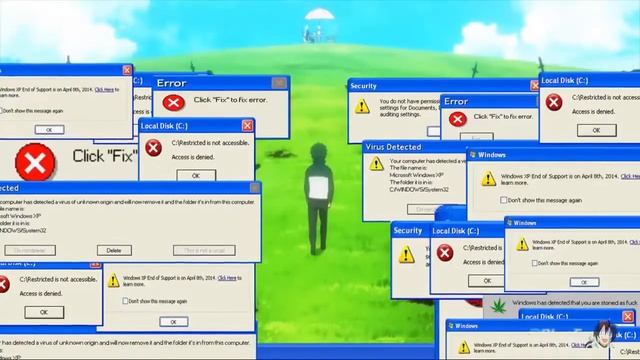Open Click Here link in dialog above giant Click Fix

104,89
